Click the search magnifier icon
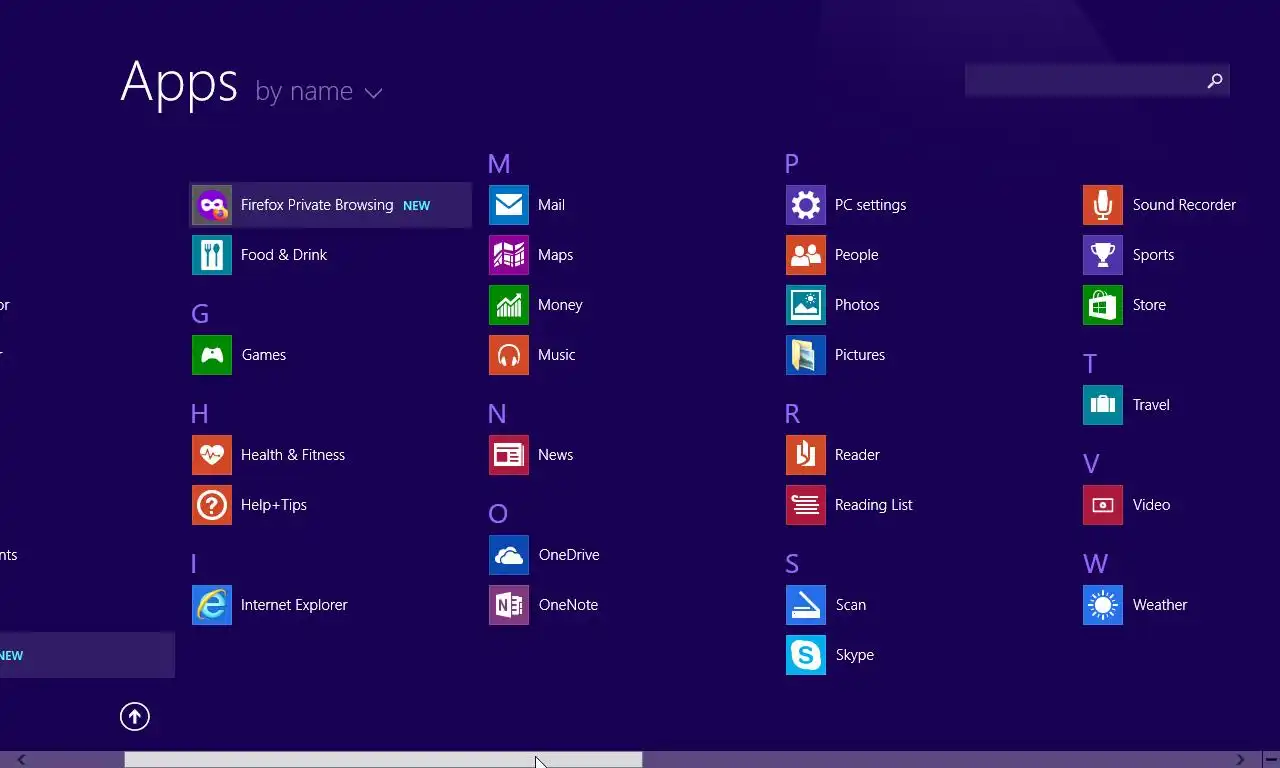 tap(1215, 81)
